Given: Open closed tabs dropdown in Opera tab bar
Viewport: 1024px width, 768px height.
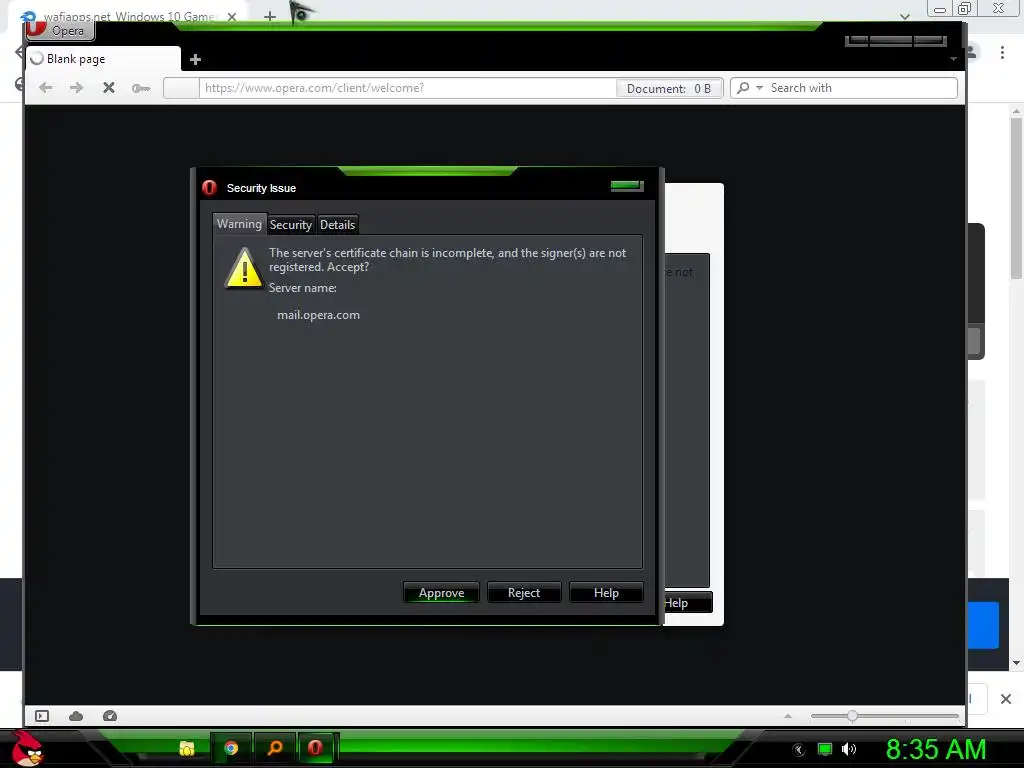Looking at the screenshot, I should coord(953,59).
